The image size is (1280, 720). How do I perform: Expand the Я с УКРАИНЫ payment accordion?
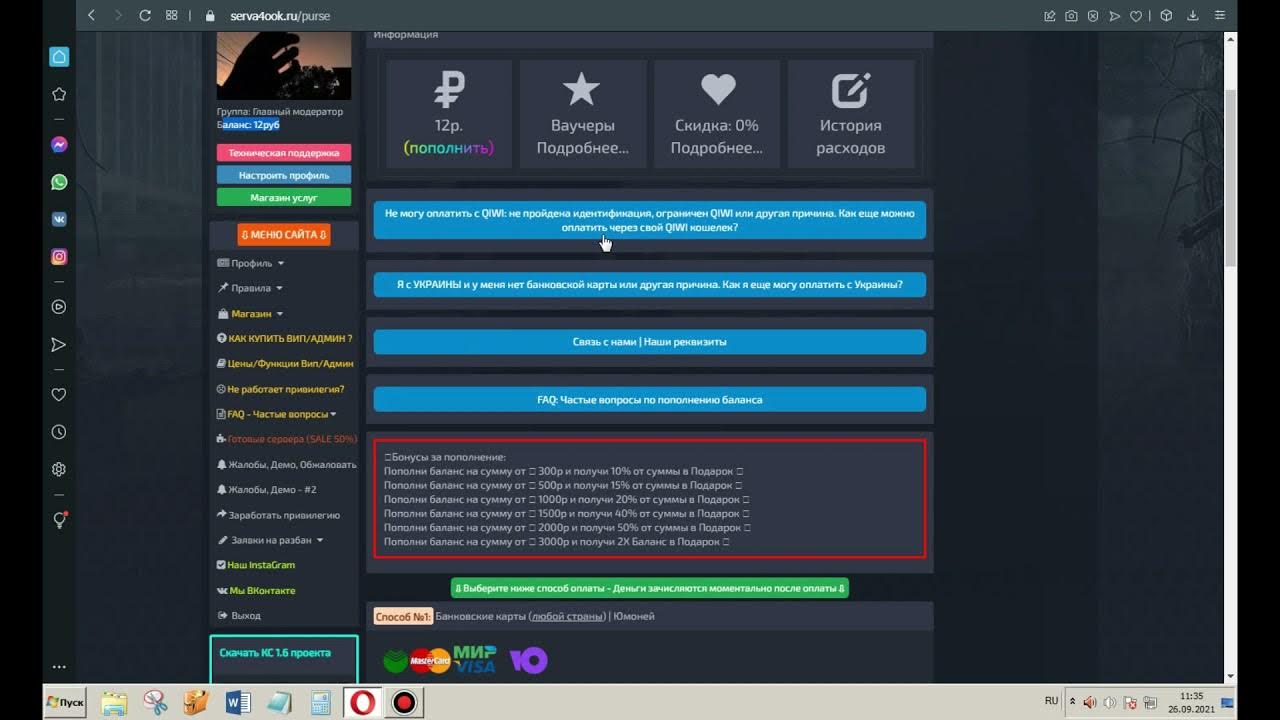(650, 284)
